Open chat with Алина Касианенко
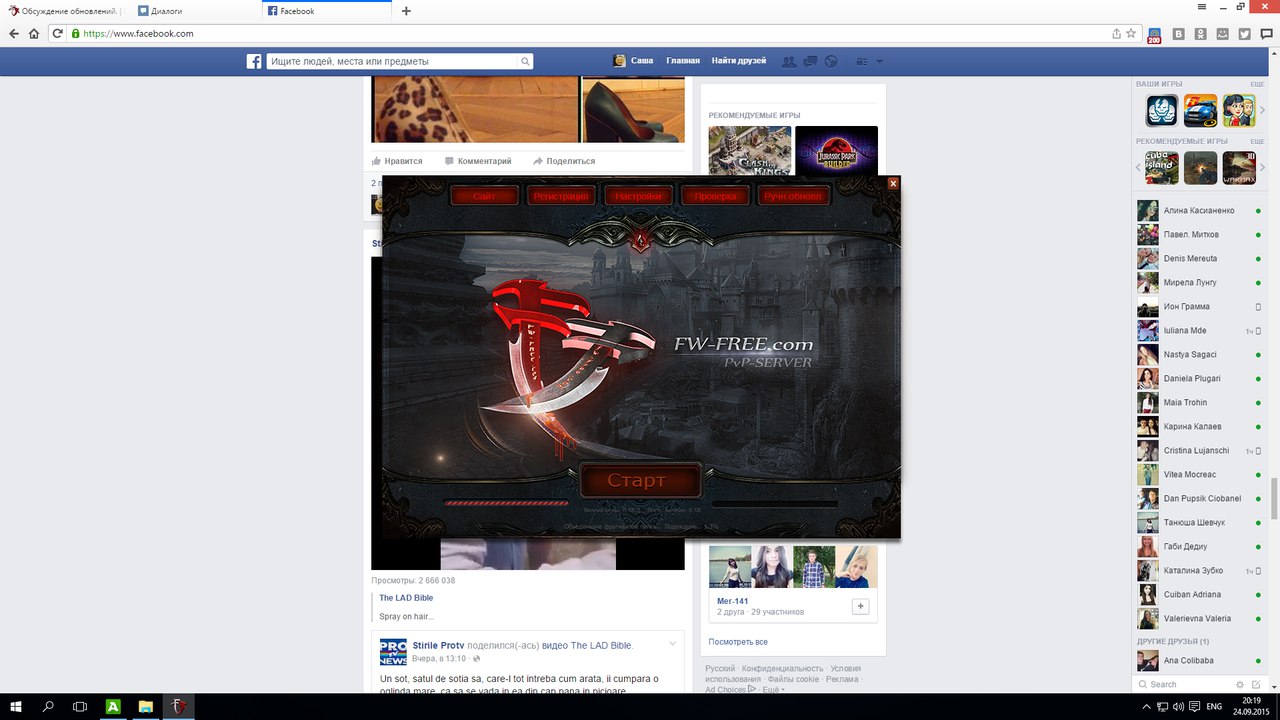 pos(1199,211)
